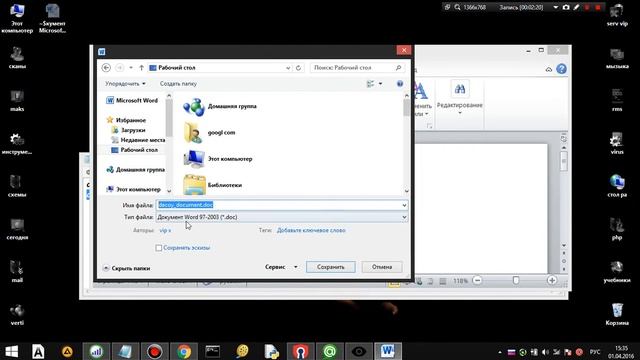This screenshot has width=640, height=360.
Task: Open Корзина on the desktop
Action: 617,314
